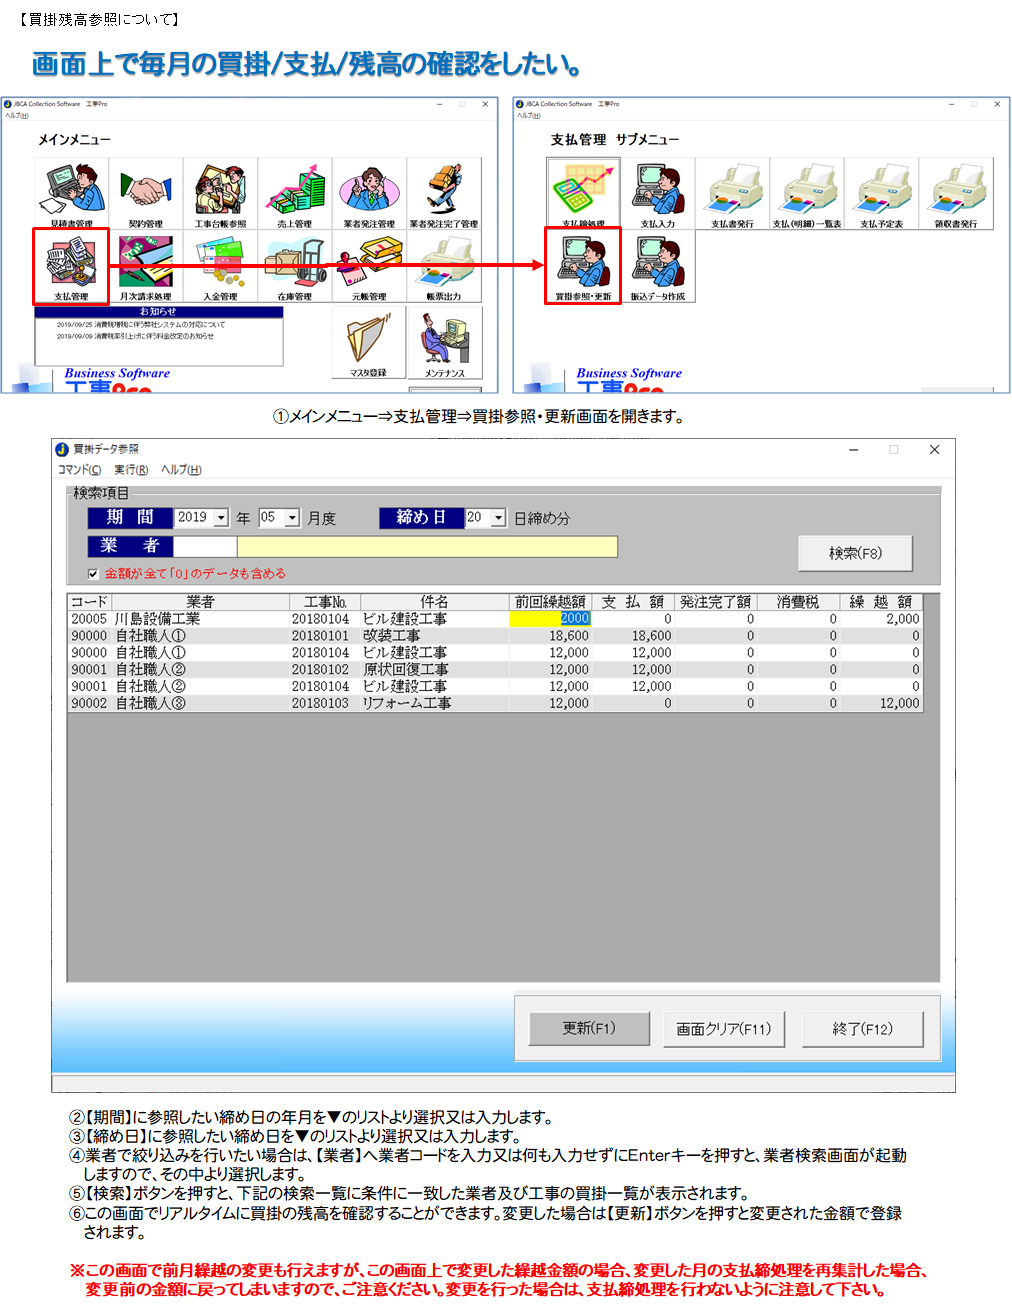
Task: Click the 業者 code input field
Action: (x=204, y=546)
